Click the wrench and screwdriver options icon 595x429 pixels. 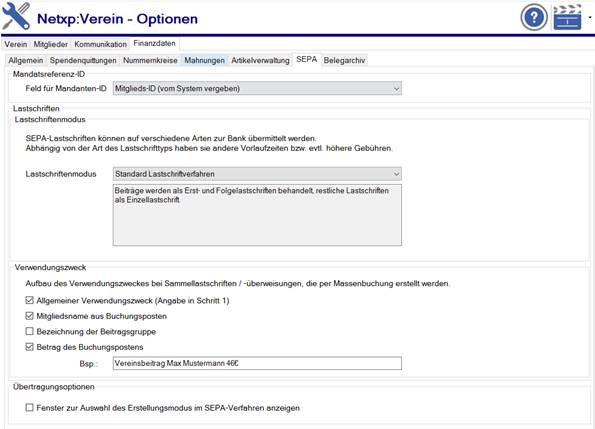(16, 16)
